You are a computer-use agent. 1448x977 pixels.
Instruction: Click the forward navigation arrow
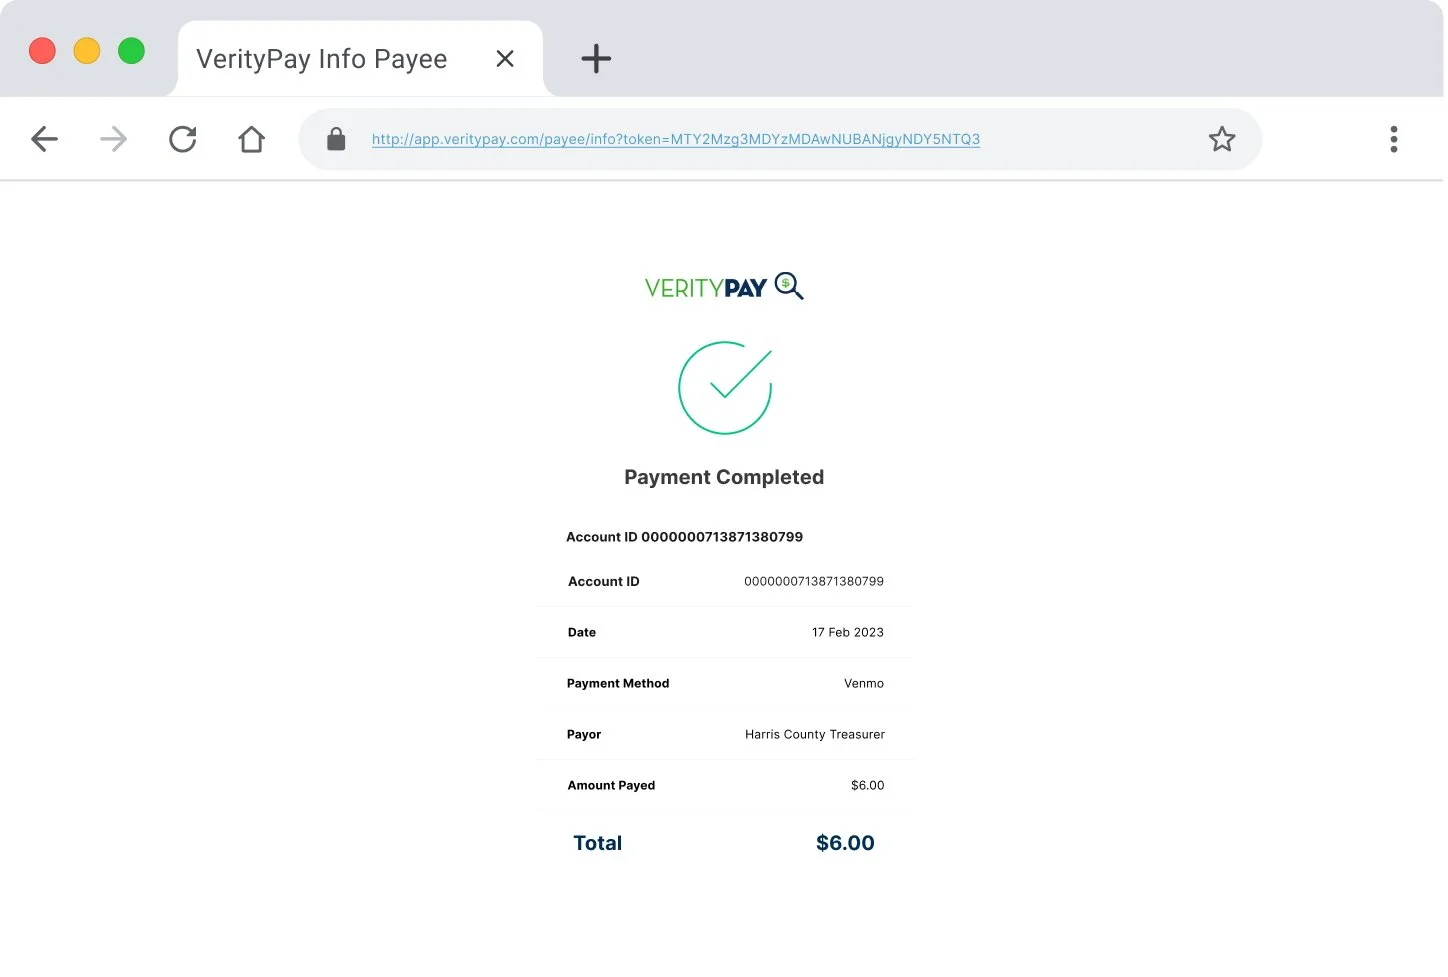(113, 139)
